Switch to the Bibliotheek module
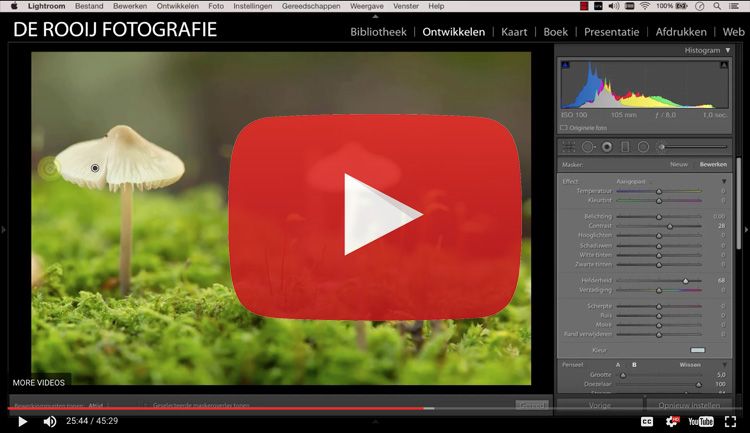Image resolution: width=750 pixels, height=433 pixels. pyautogui.click(x=378, y=32)
